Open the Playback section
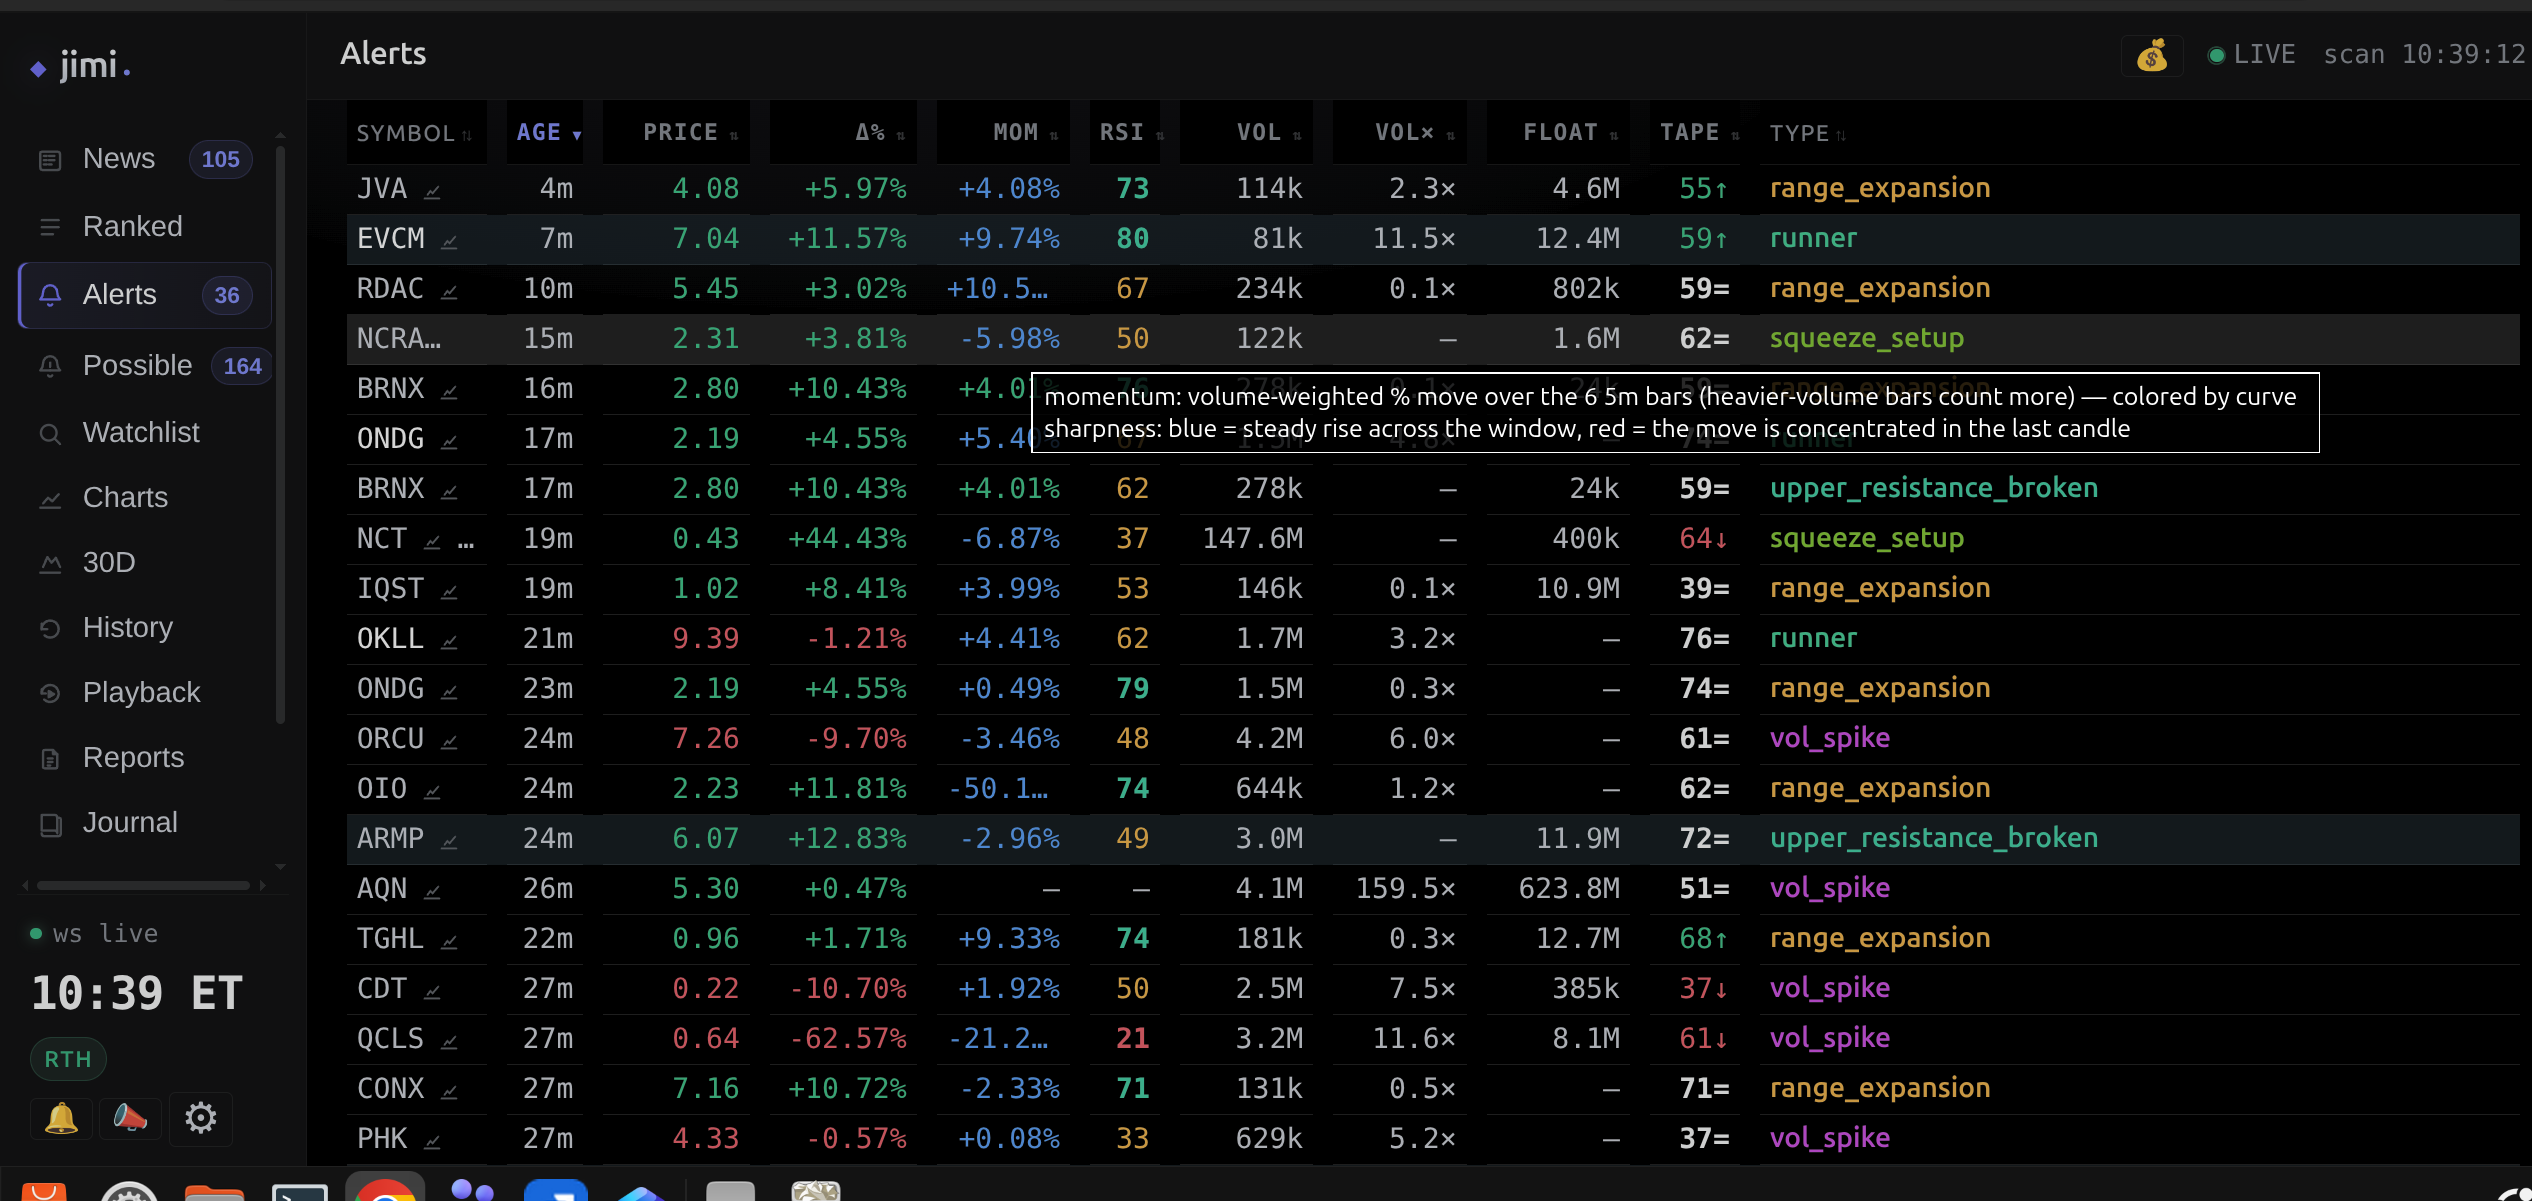The height and width of the screenshot is (1201, 2532). click(x=144, y=693)
